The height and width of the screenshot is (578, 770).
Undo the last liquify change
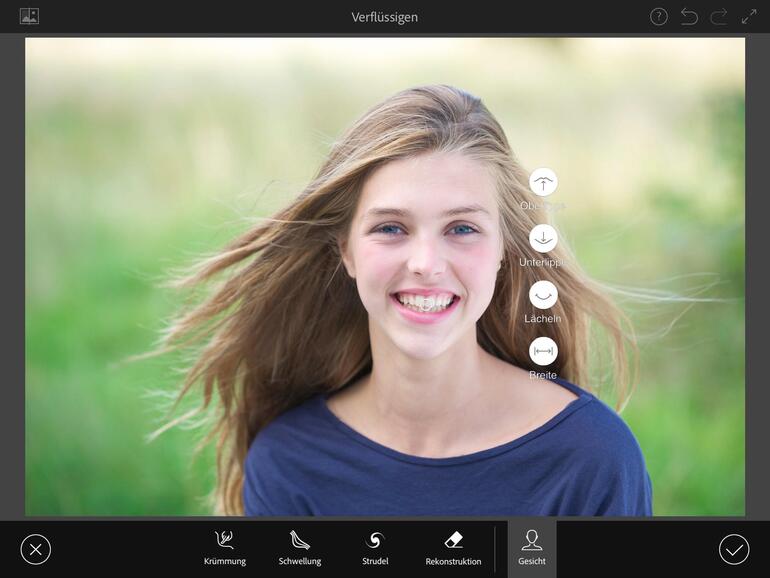pyautogui.click(x=689, y=17)
